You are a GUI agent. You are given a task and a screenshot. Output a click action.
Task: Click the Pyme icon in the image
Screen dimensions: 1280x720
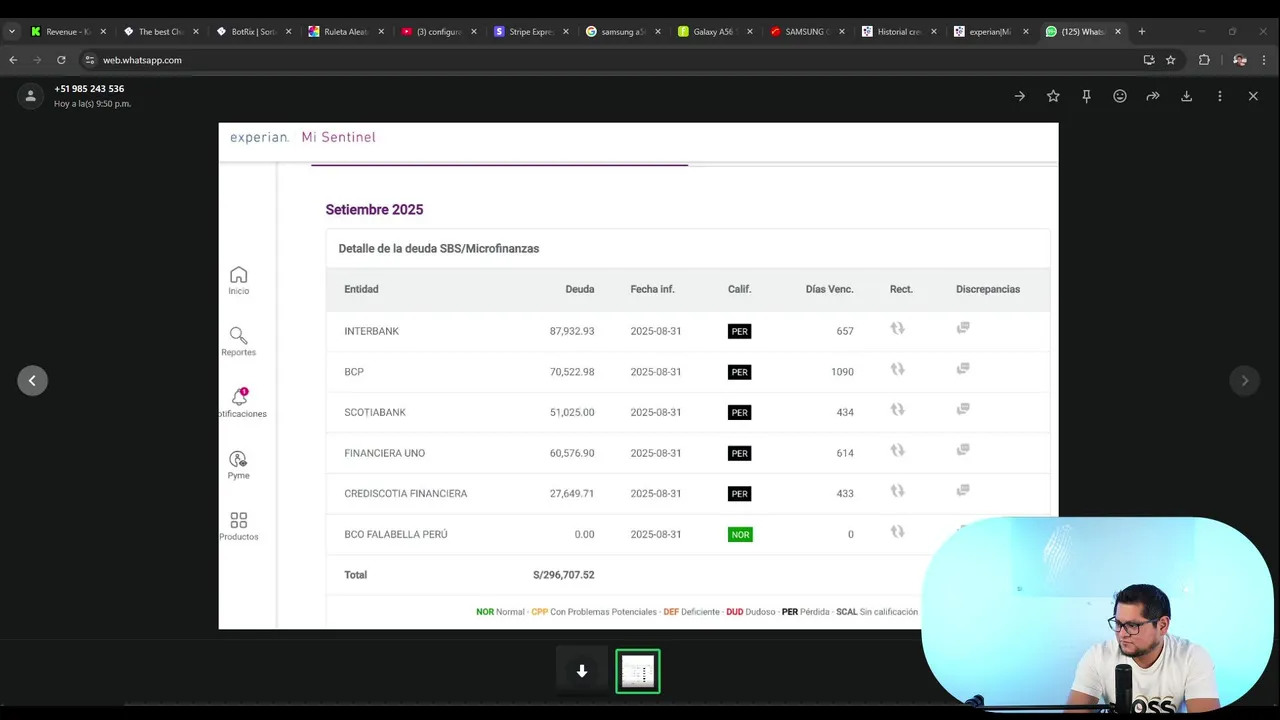coord(238,459)
